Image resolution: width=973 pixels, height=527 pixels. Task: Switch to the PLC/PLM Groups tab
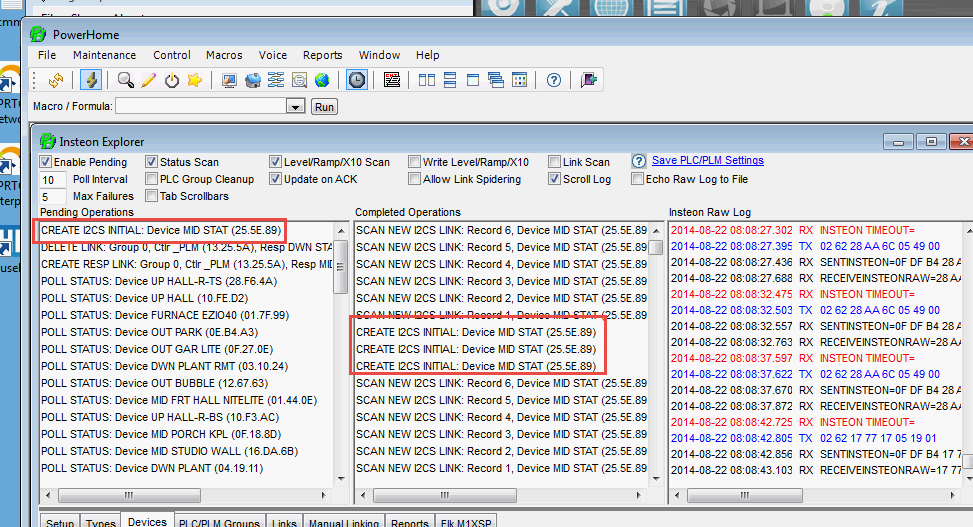click(x=220, y=522)
